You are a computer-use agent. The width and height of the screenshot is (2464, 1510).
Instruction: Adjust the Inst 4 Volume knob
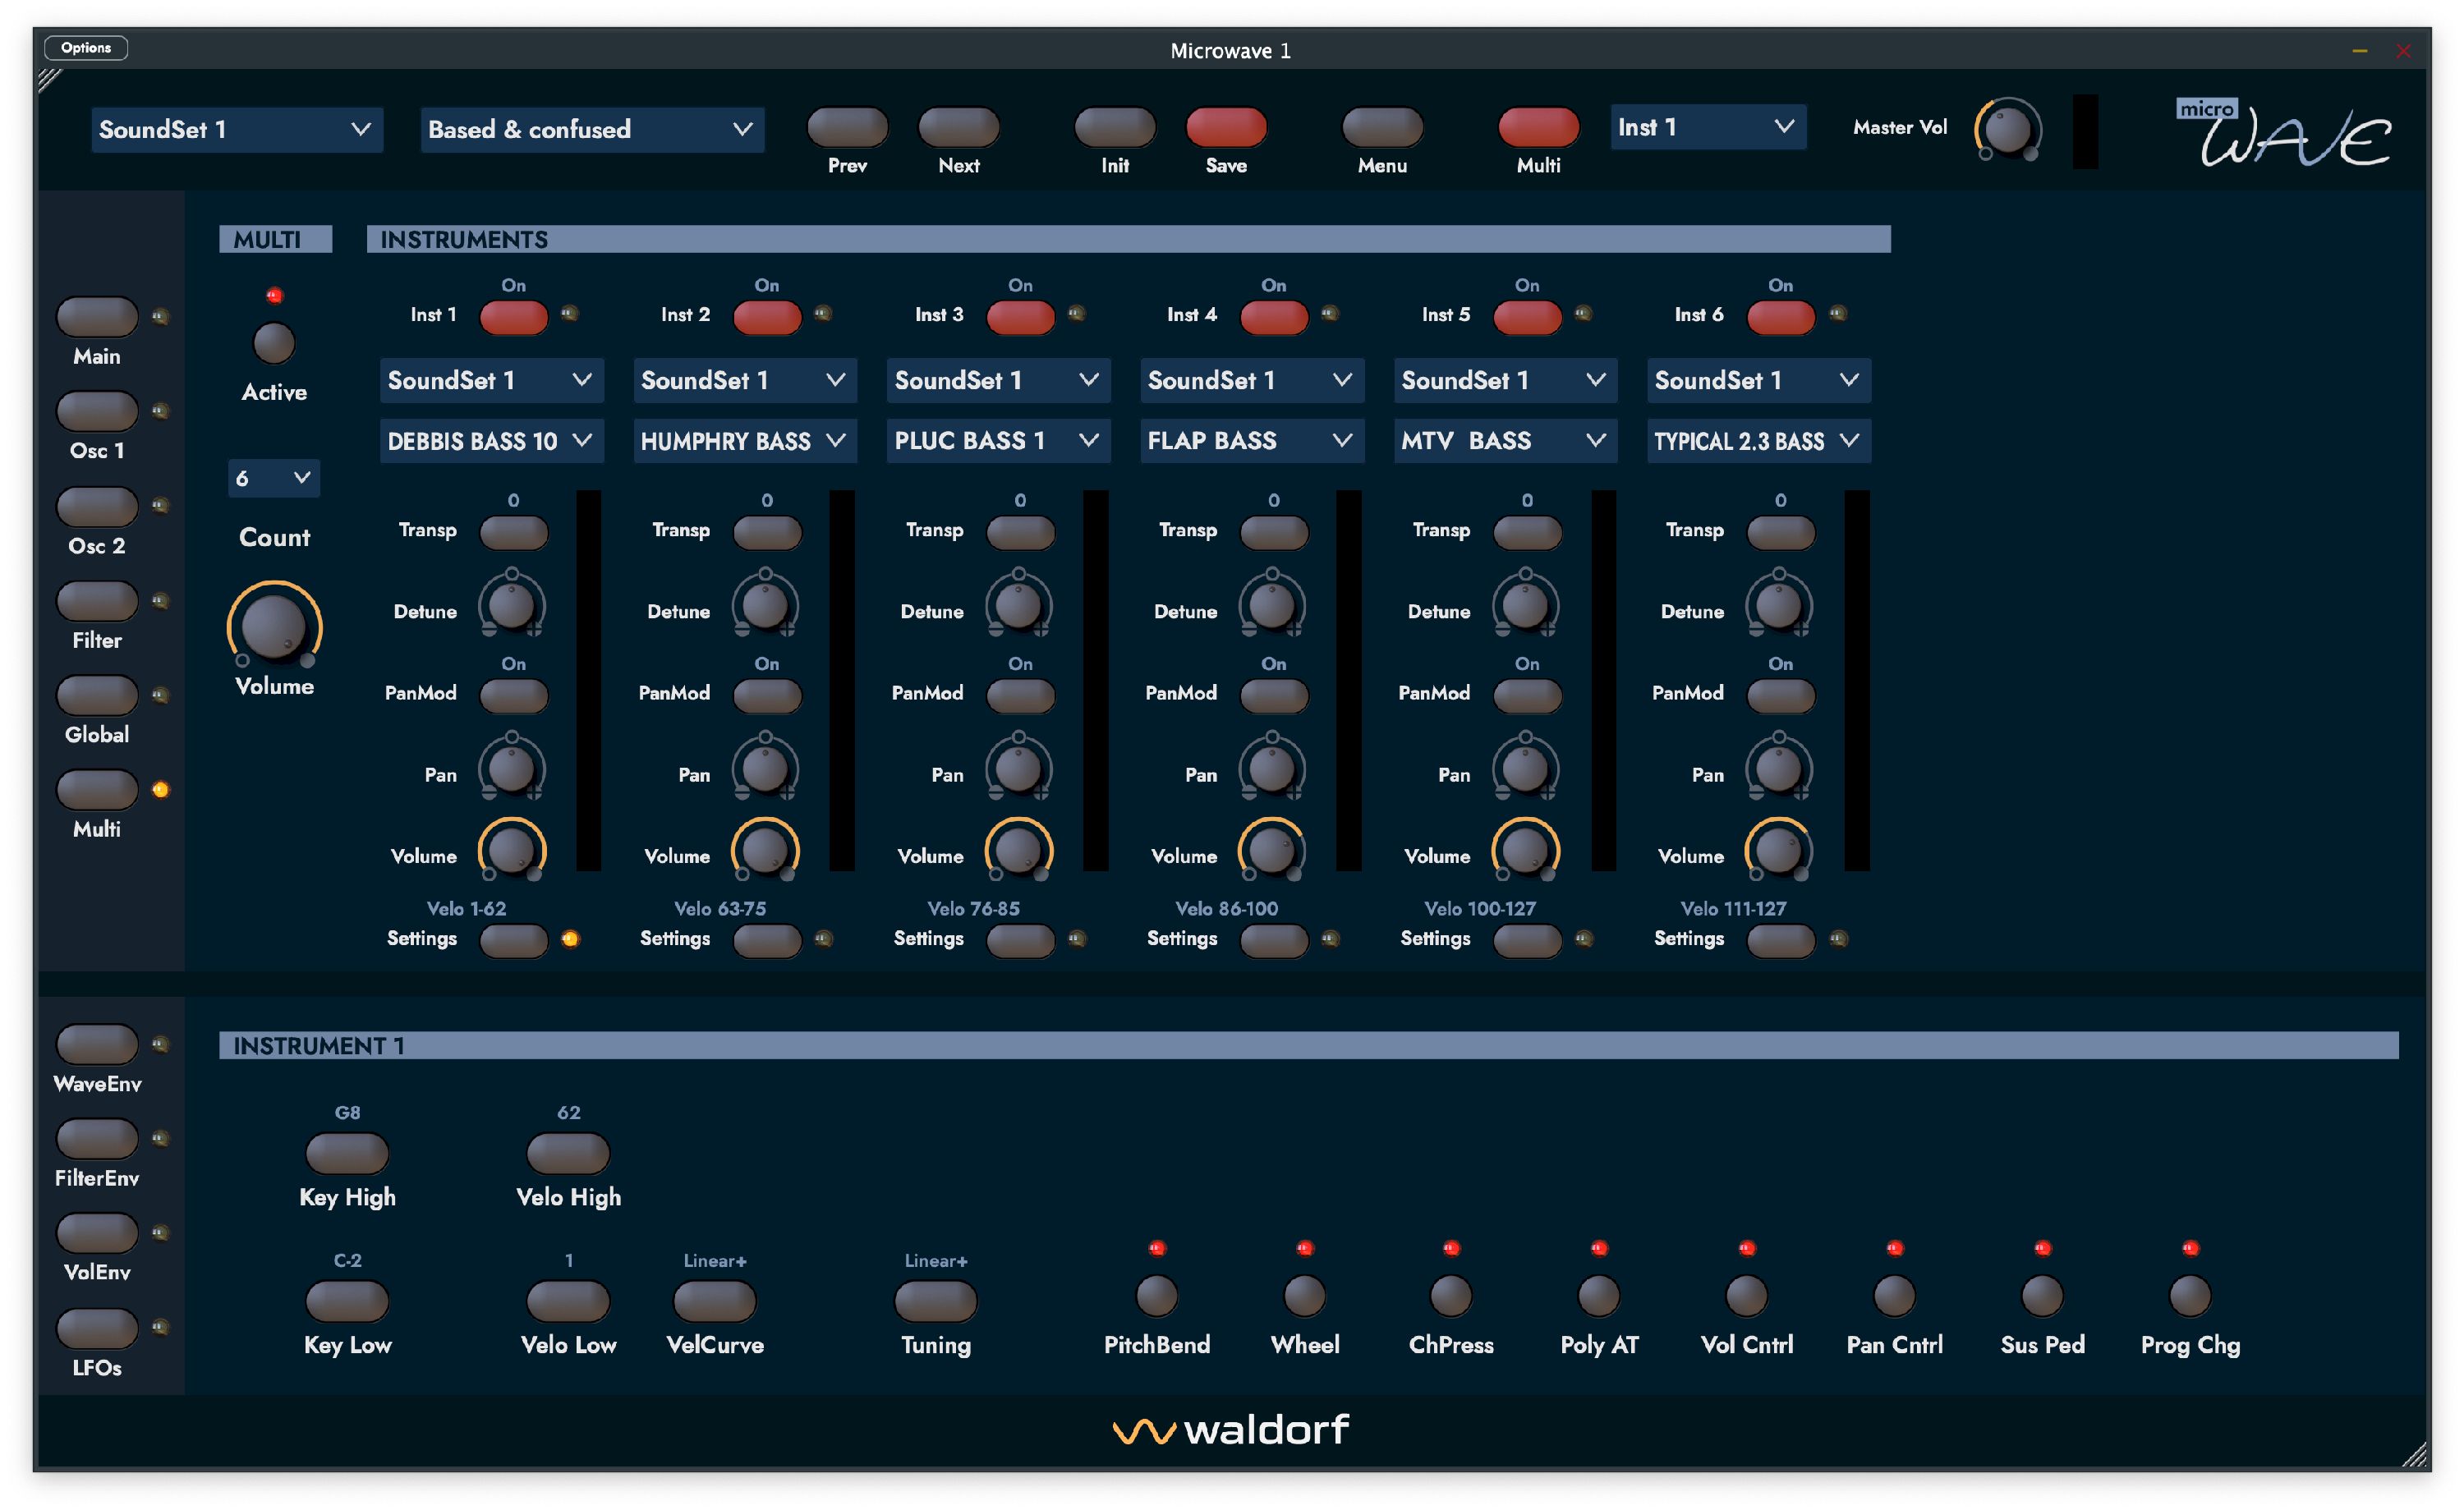(1273, 850)
